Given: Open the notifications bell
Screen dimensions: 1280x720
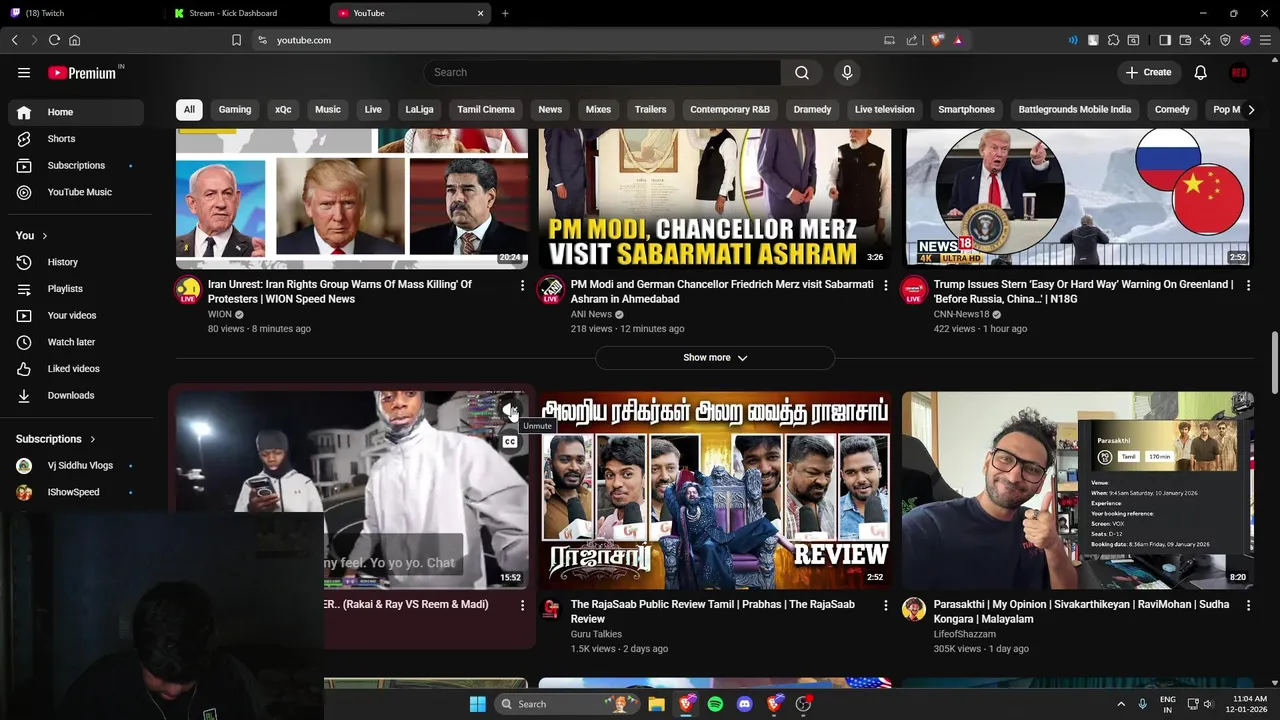Looking at the screenshot, I should (1201, 72).
